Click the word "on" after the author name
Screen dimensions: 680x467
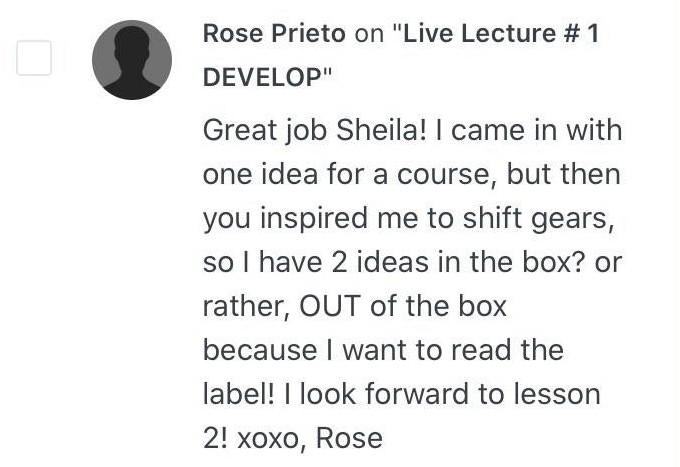[x=369, y=34]
